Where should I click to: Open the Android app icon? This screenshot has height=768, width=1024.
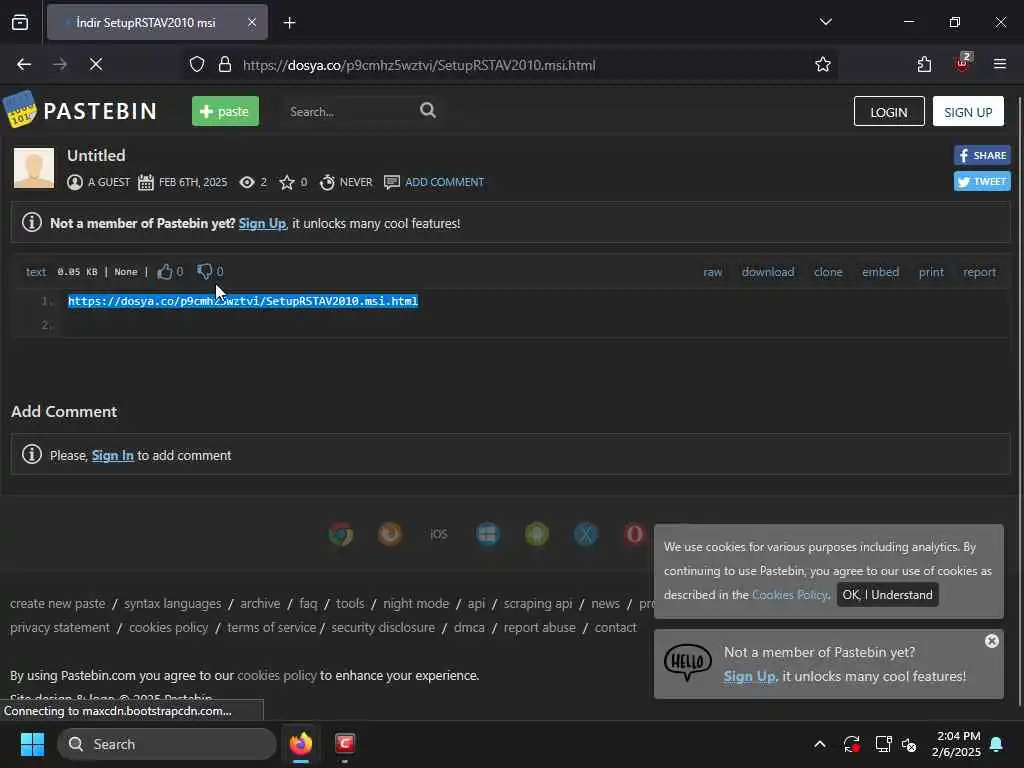(x=537, y=534)
